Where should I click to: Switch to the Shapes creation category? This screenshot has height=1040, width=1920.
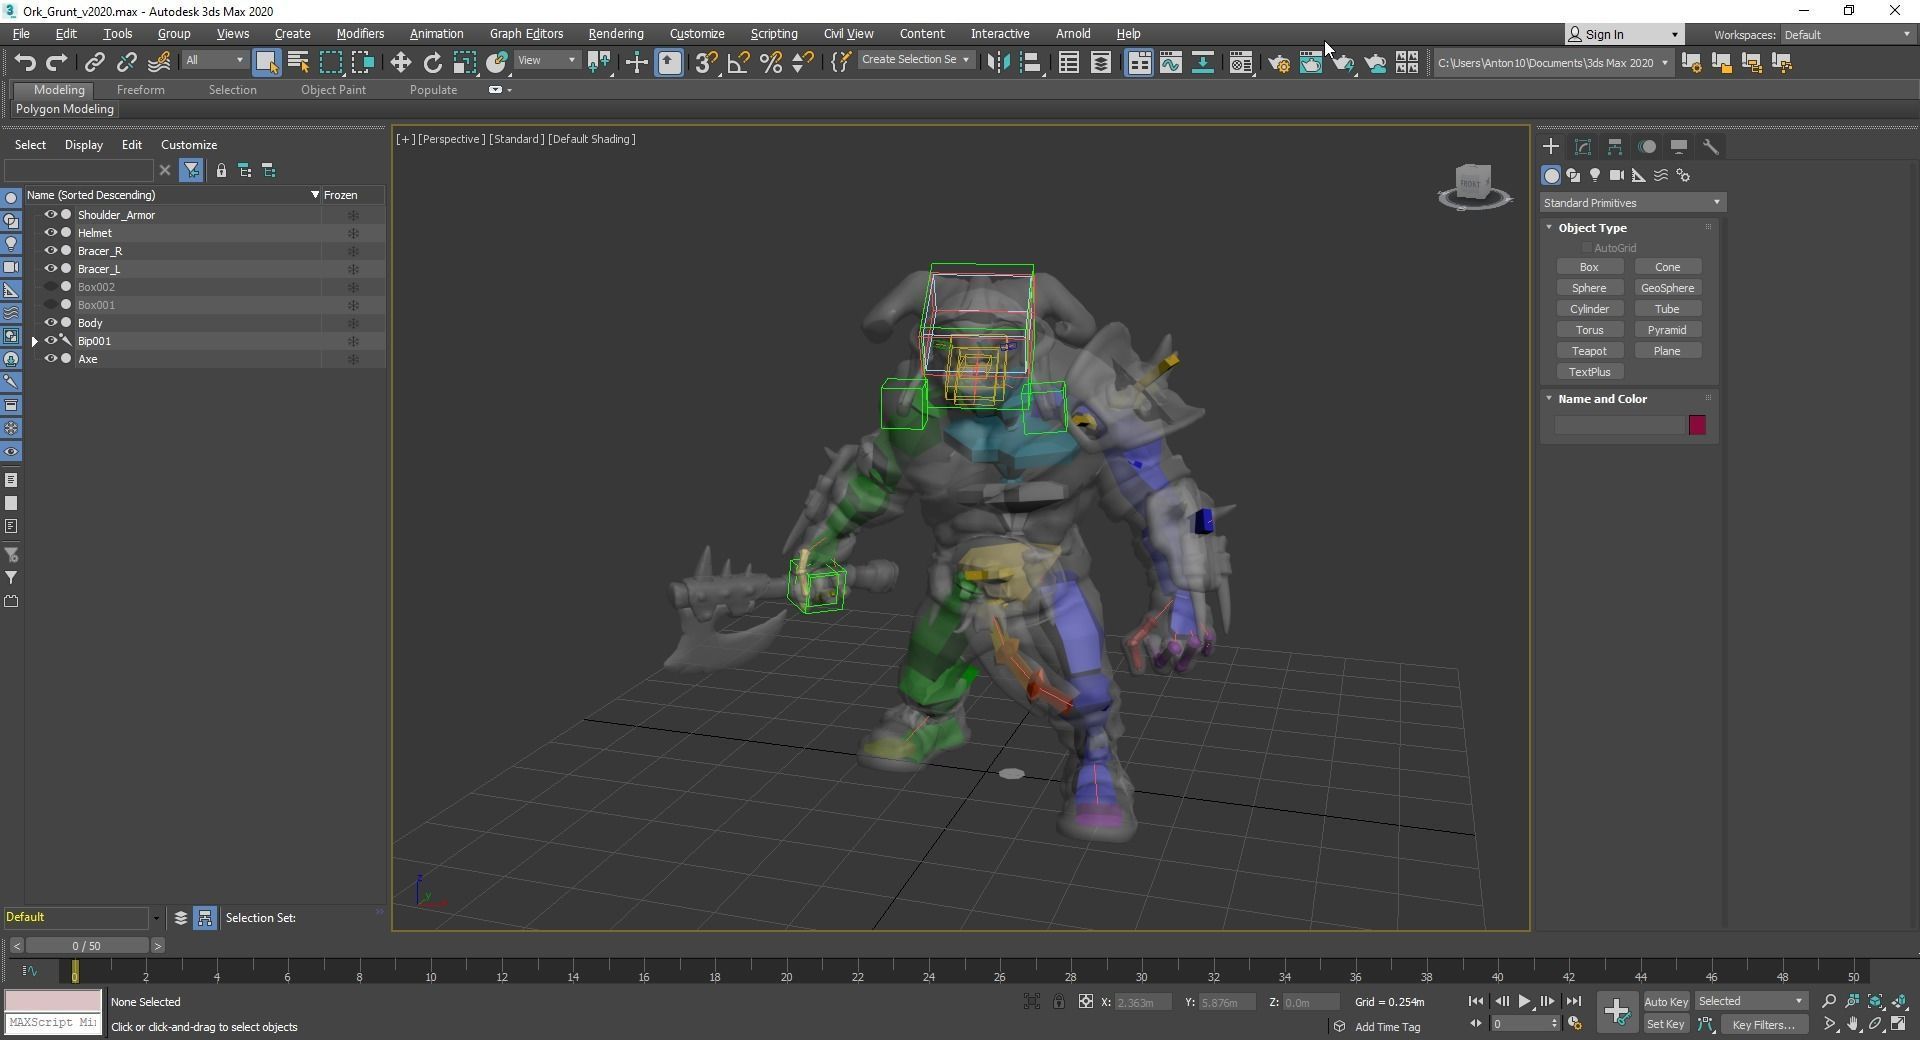1573,176
